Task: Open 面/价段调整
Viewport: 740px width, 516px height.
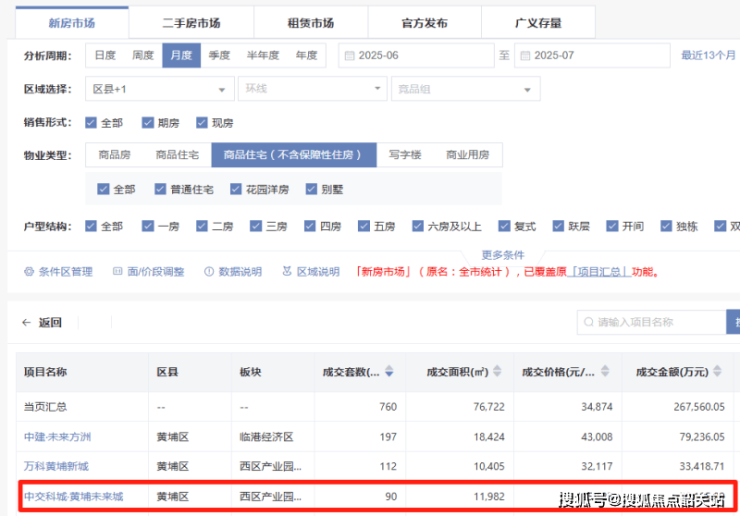Action: point(149,272)
